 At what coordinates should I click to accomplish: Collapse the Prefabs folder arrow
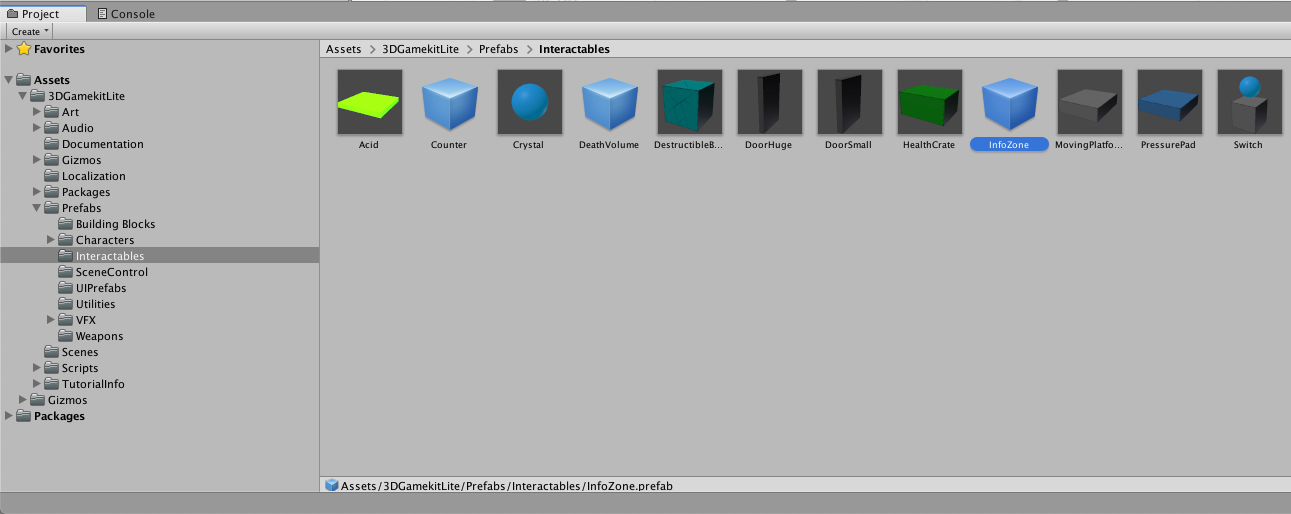37,208
